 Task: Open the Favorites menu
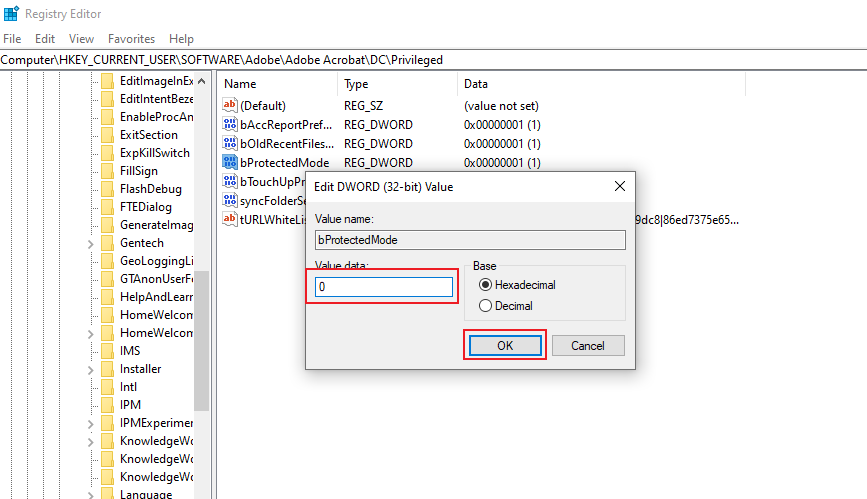point(132,39)
